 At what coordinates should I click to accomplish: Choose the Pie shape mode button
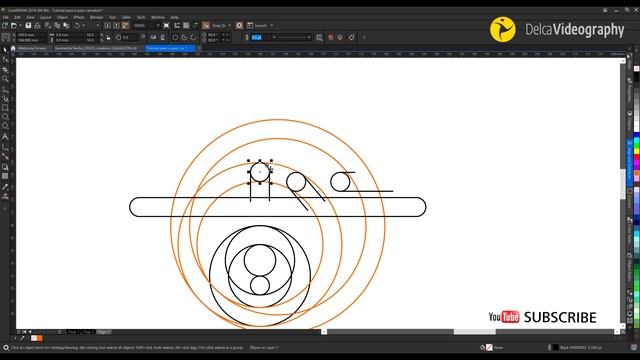pos(184,38)
